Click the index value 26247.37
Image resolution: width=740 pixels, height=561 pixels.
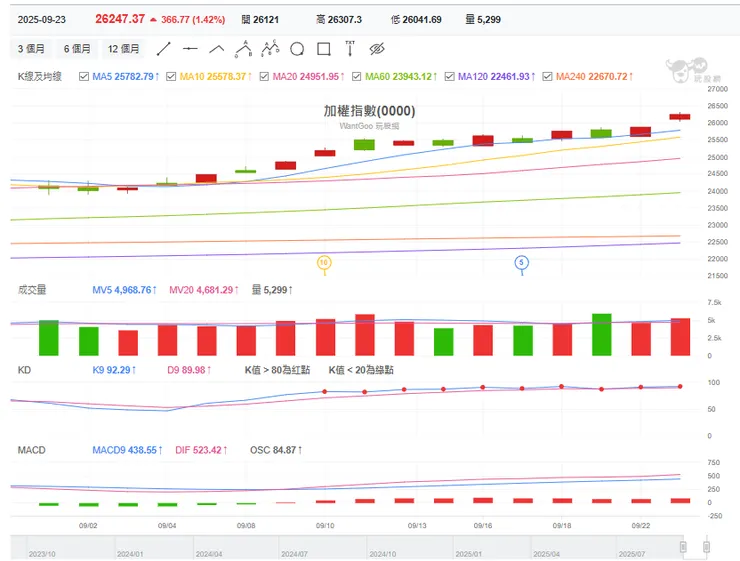click(120, 19)
